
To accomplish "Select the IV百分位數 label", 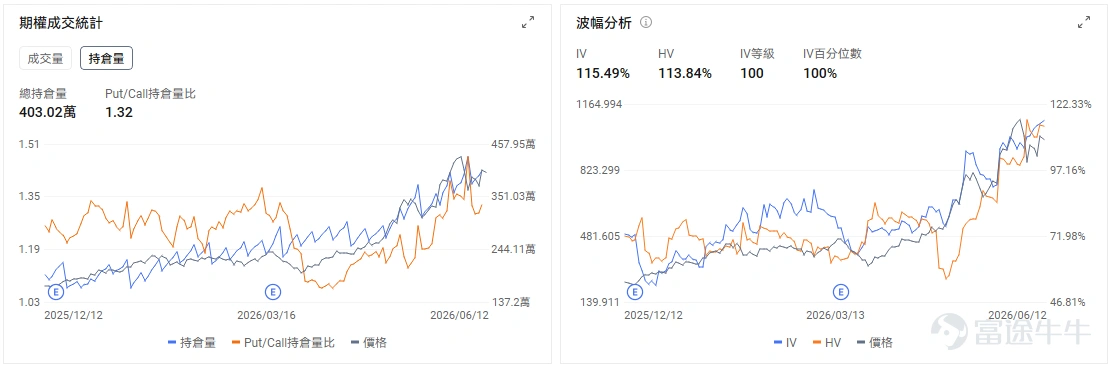I will coord(832,54).
